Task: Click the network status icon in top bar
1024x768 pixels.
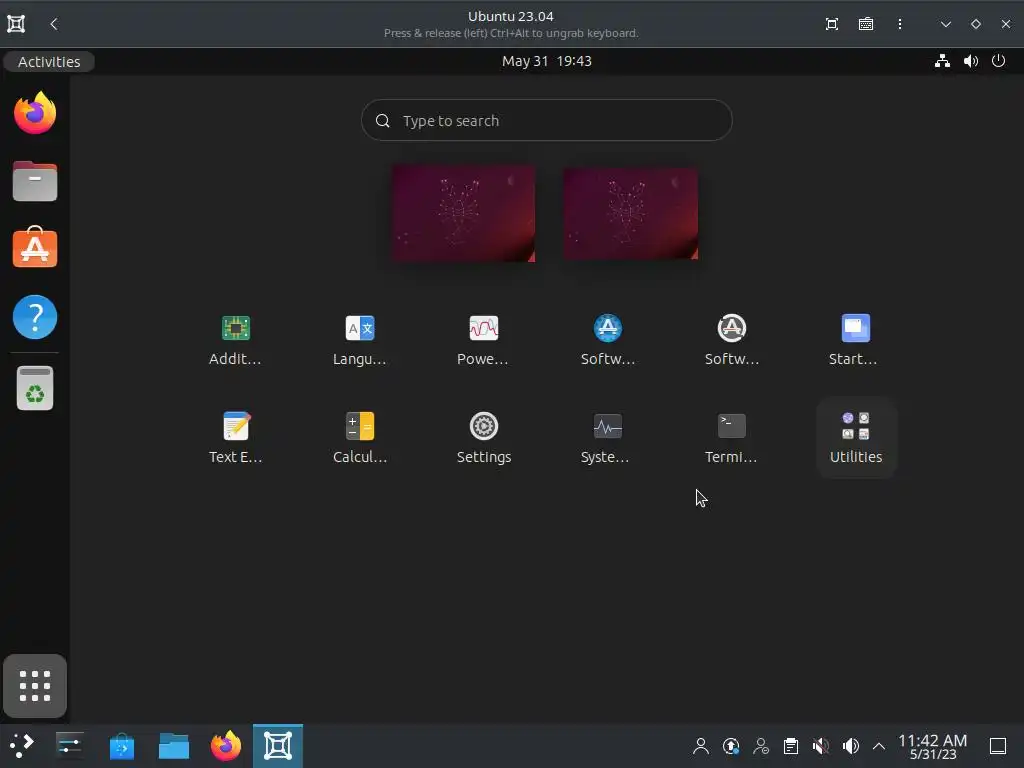Action: (942, 61)
